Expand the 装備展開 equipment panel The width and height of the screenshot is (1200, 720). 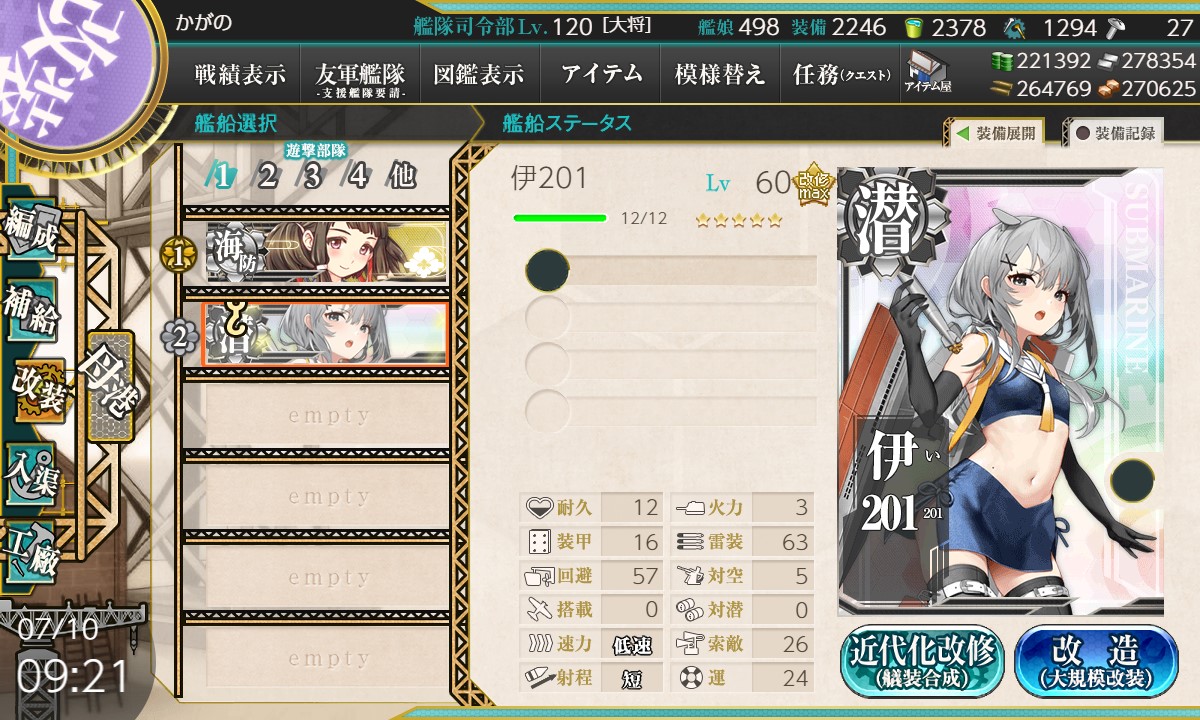point(994,132)
